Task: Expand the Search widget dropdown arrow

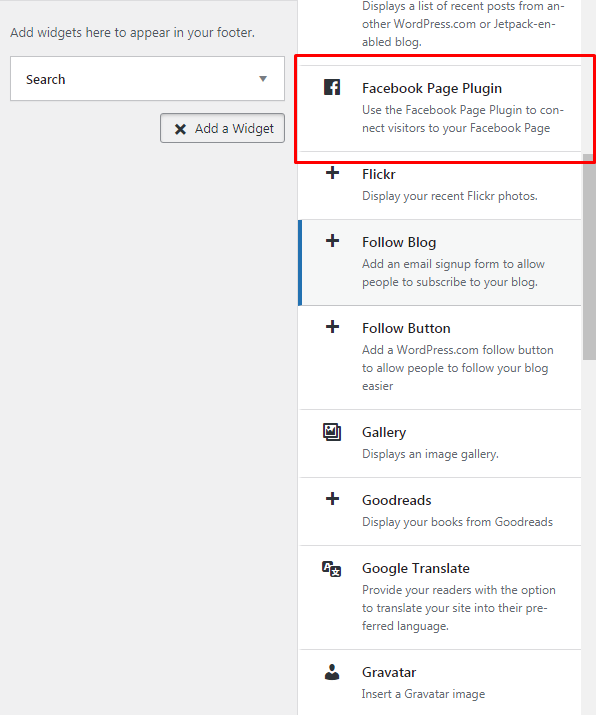Action: 263,79
